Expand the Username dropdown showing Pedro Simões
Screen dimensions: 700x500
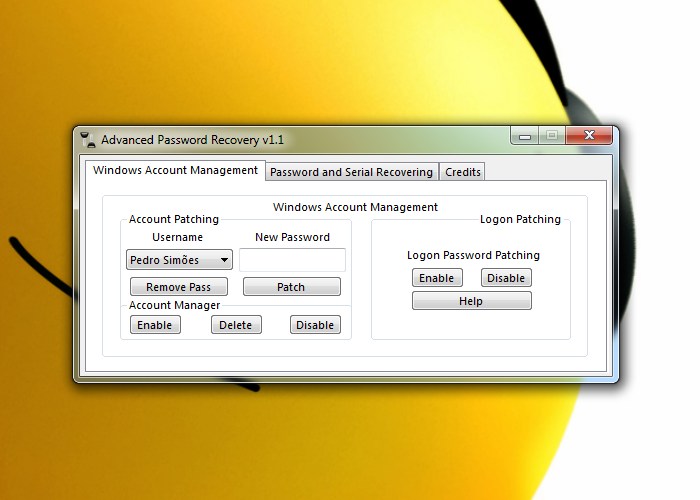[x=179, y=260]
